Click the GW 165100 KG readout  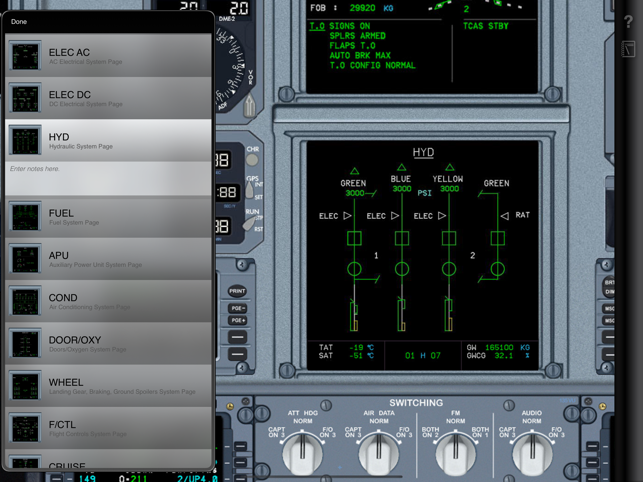click(x=498, y=347)
